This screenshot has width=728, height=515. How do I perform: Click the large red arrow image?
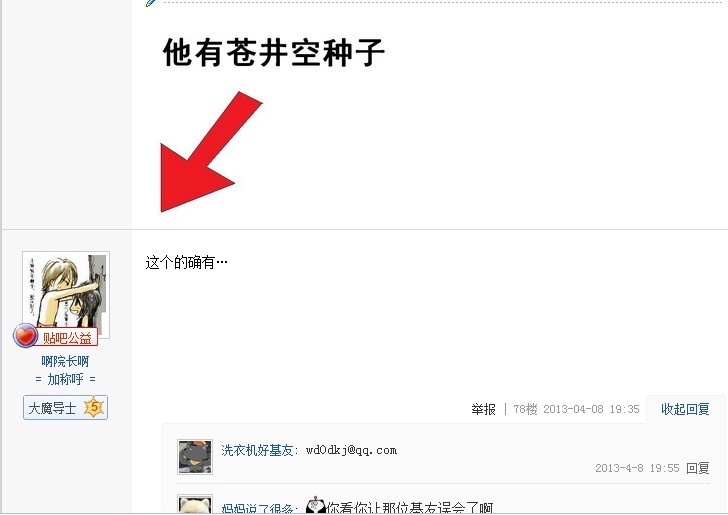[211, 151]
